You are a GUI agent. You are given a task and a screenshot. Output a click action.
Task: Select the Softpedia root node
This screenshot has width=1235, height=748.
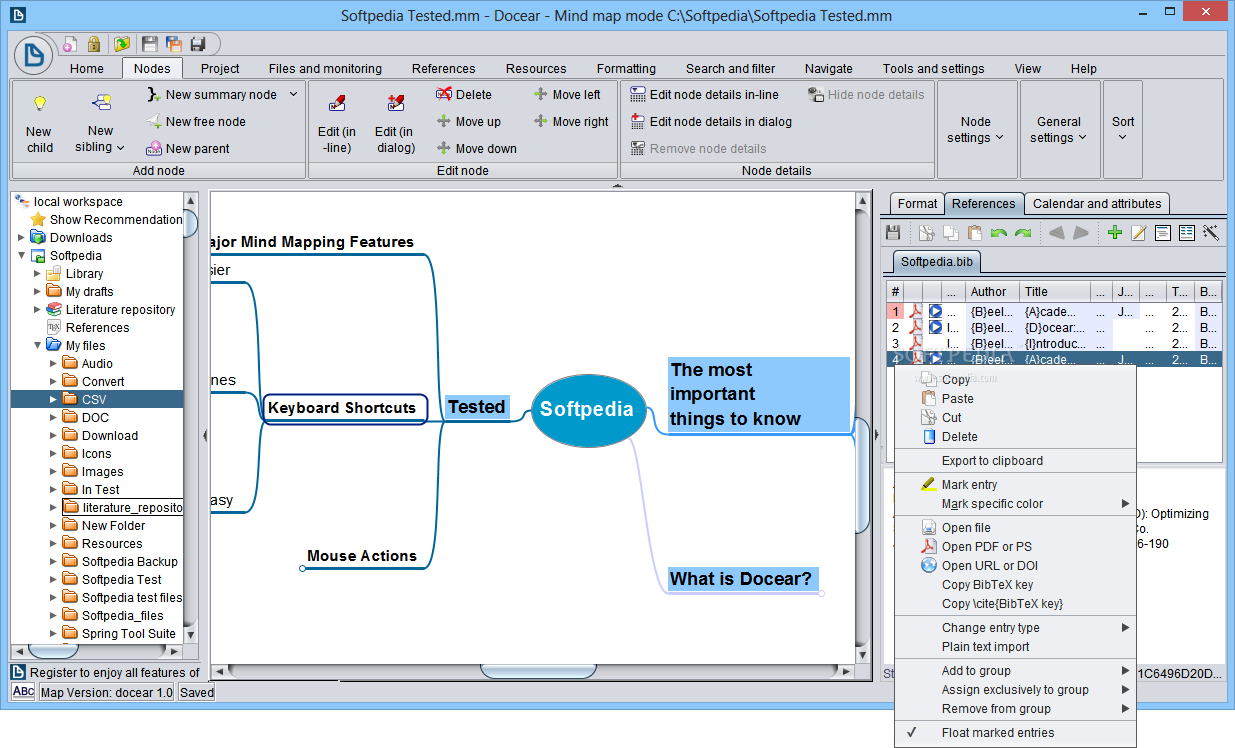(x=587, y=409)
